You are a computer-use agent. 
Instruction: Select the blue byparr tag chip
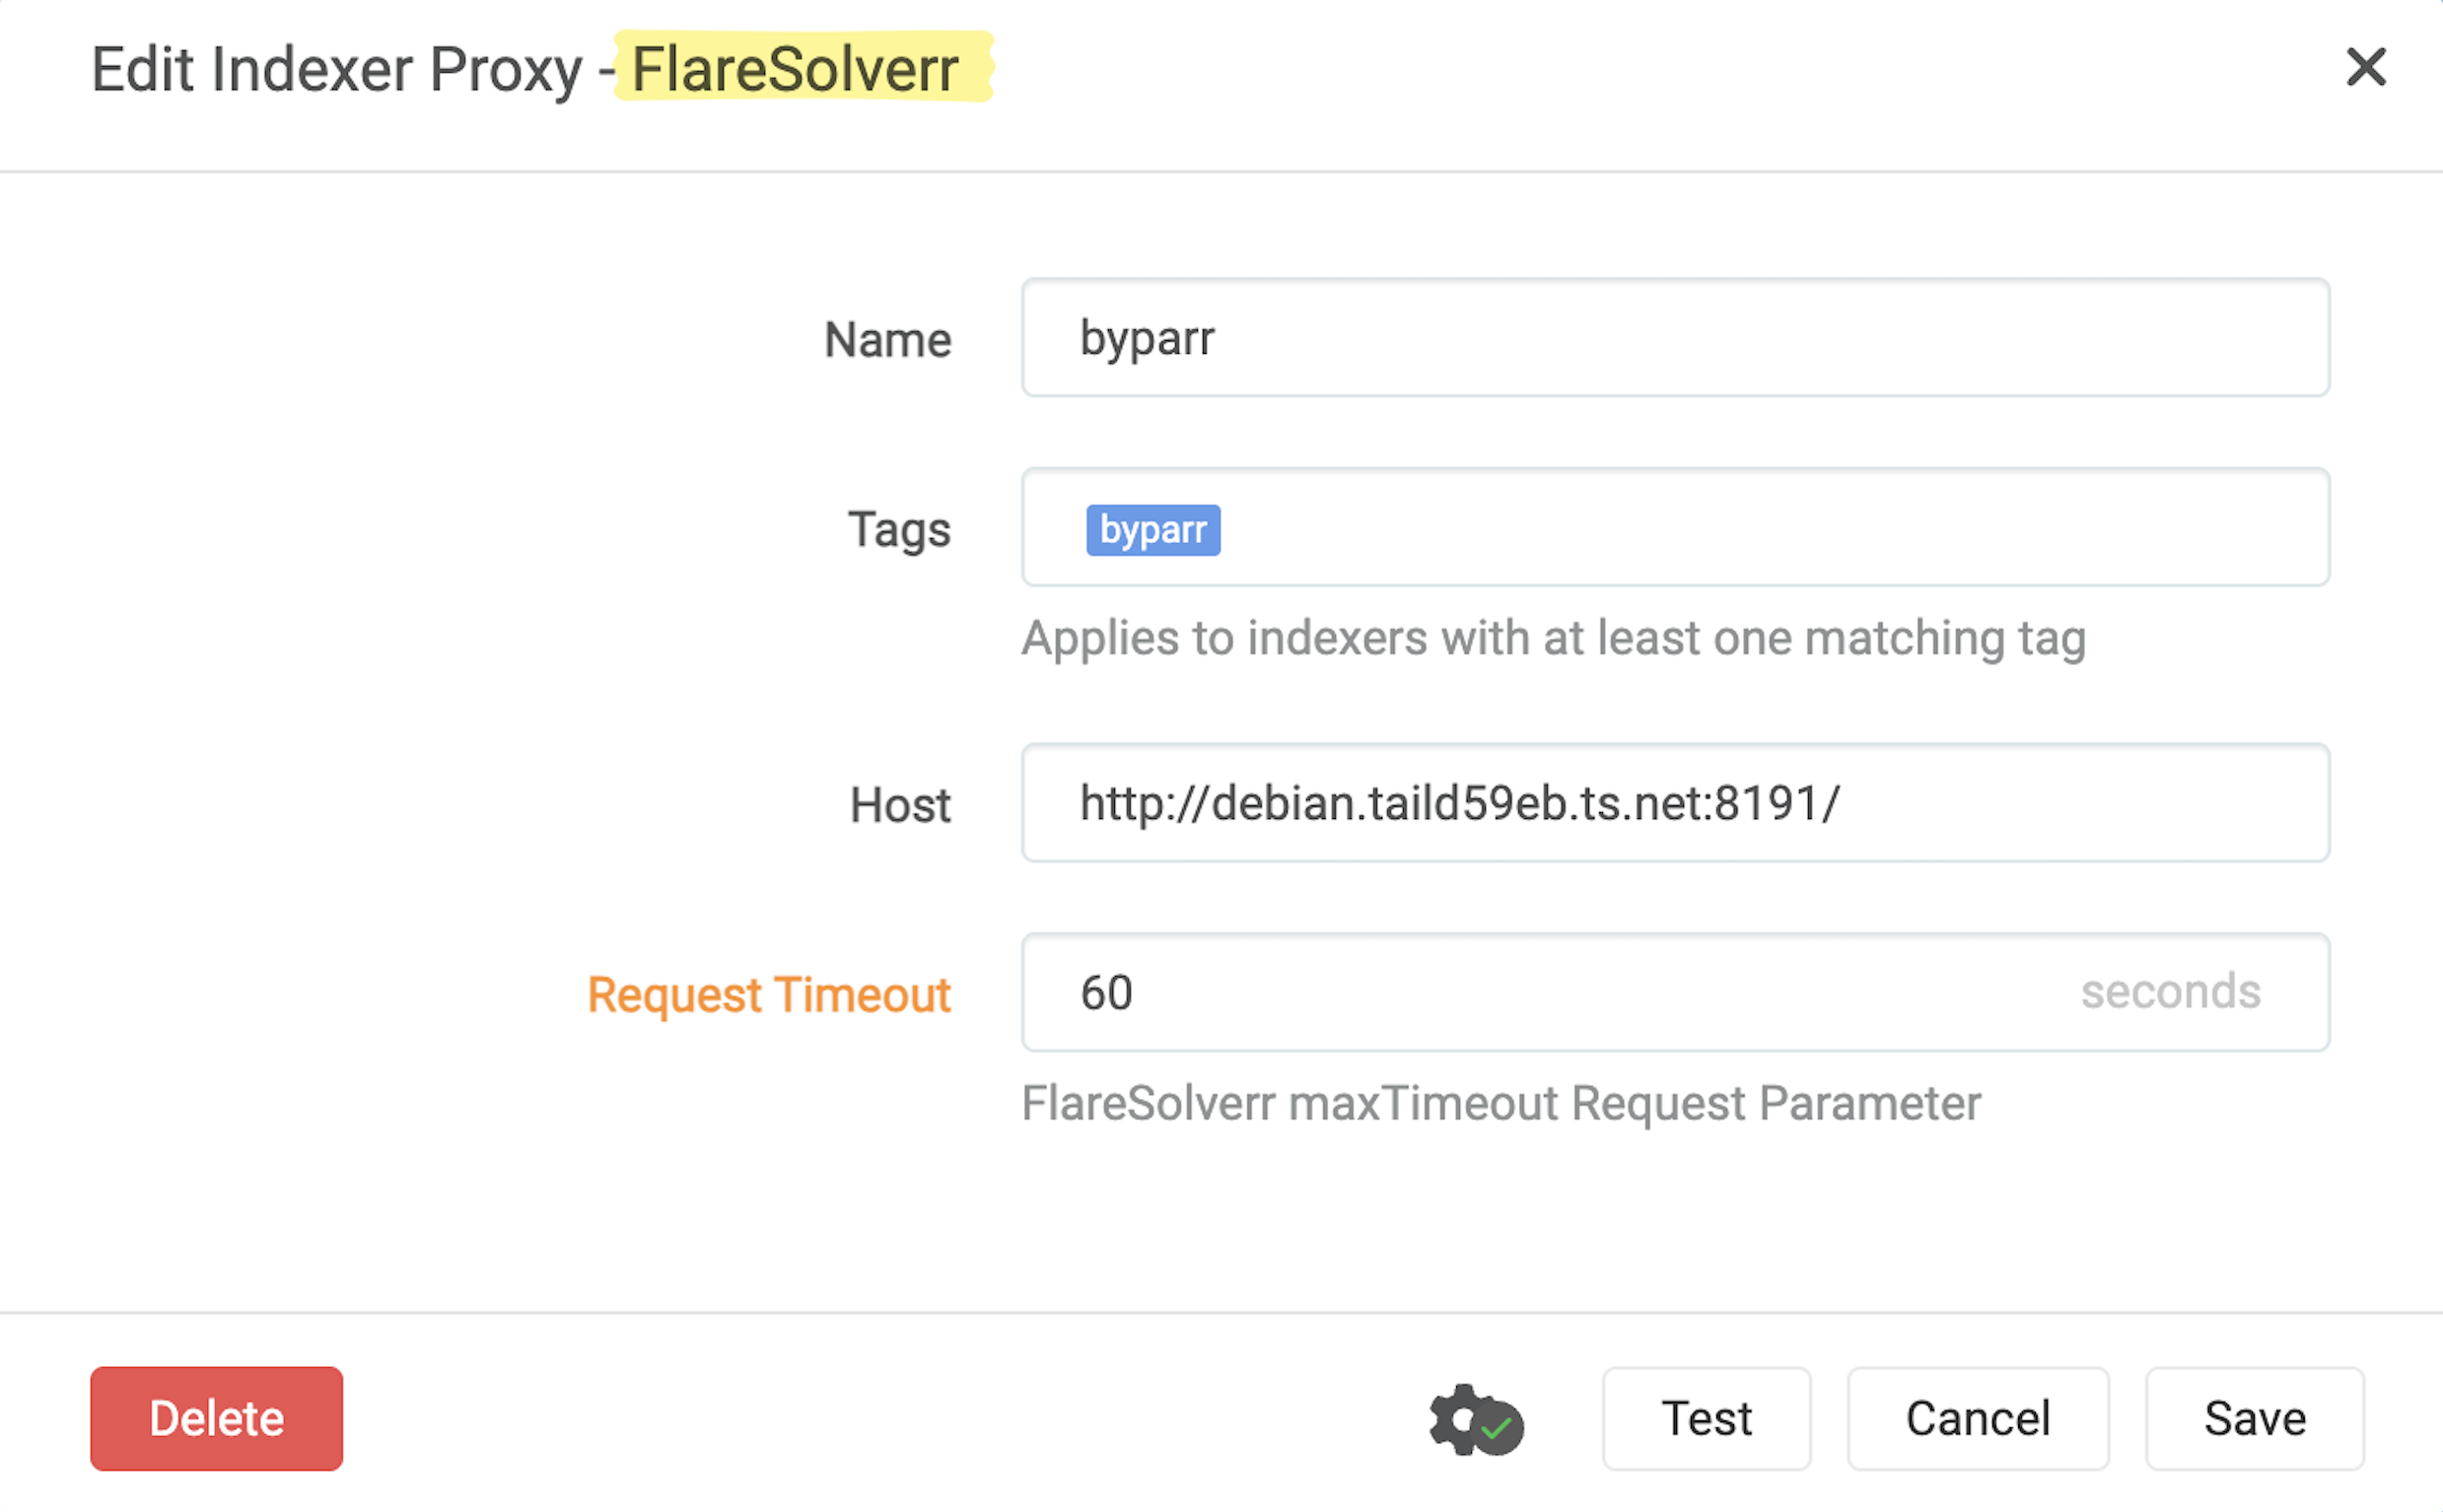(1153, 530)
